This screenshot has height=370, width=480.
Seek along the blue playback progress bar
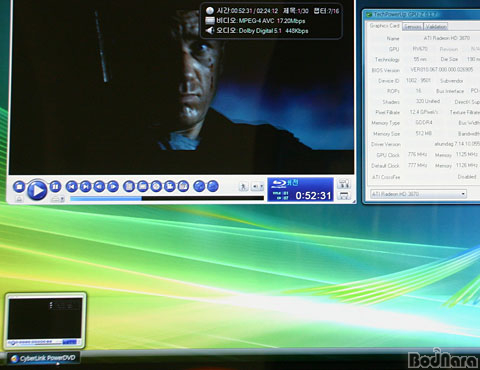click(167, 198)
